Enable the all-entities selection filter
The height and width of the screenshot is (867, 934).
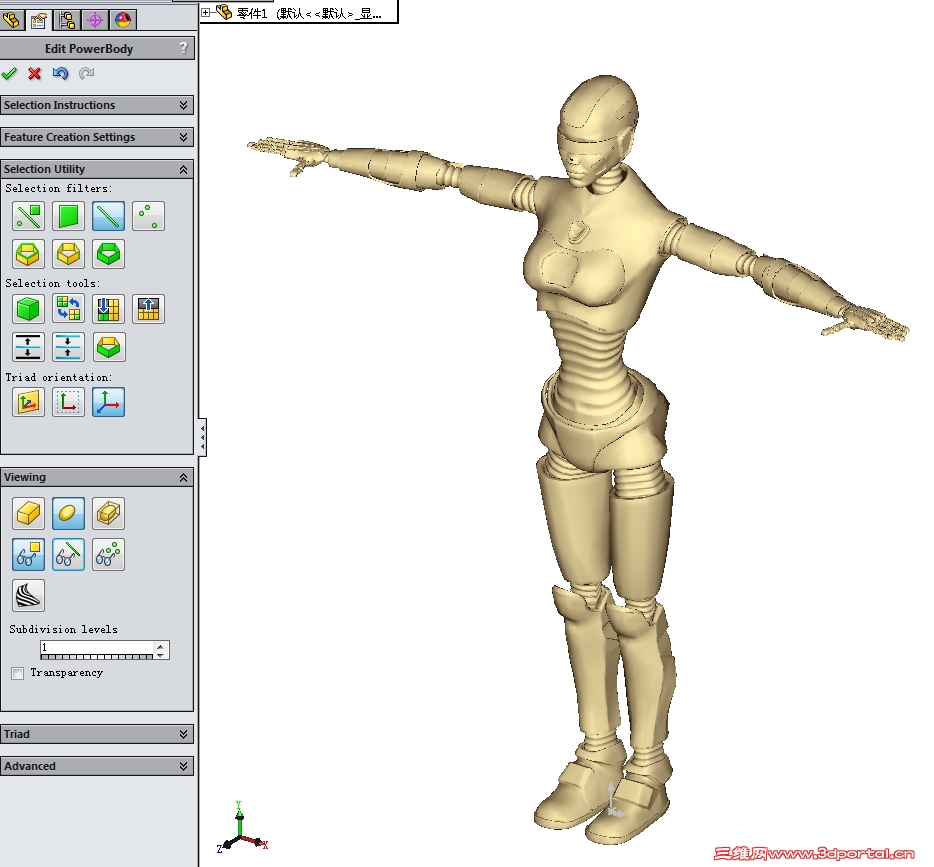(29, 216)
